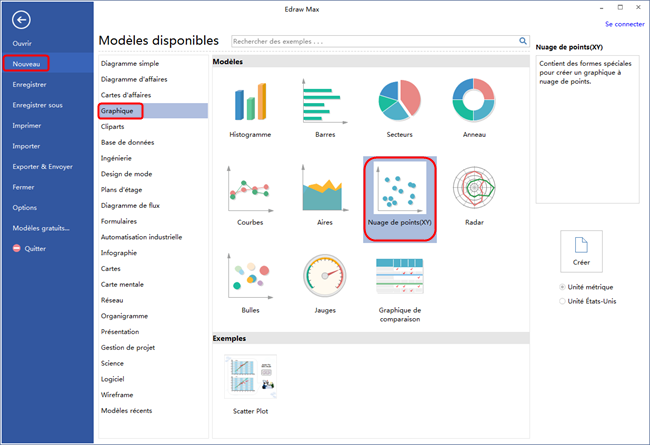Click the Se connecter link
650x445 pixels.
click(625, 24)
